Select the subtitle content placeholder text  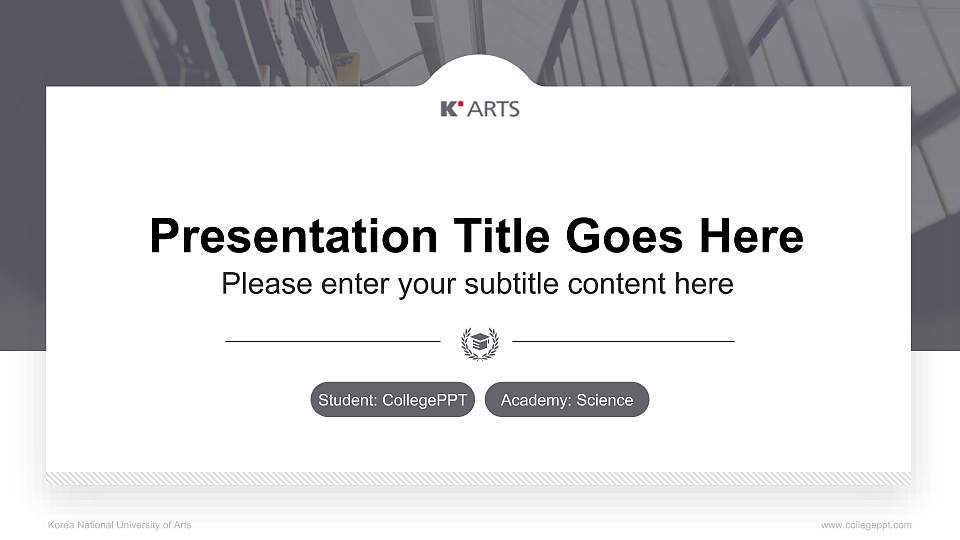tap(478, 283)
